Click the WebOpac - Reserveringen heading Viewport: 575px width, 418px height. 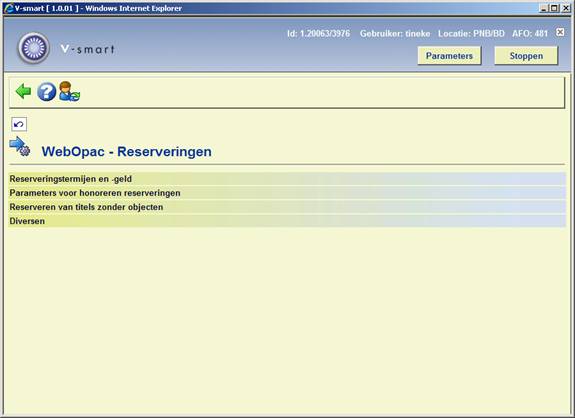coord(127,151)
